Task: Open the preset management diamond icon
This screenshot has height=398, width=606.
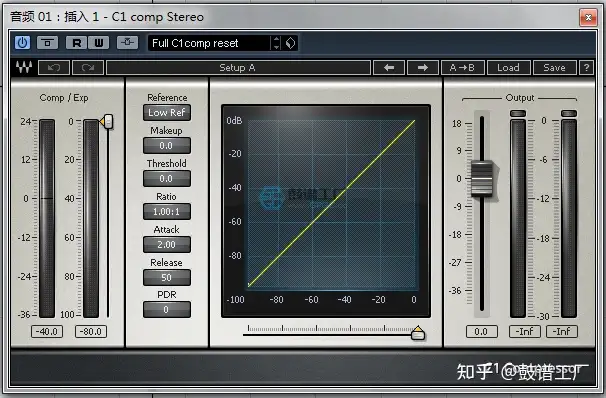Action: (x=290, y=43)
